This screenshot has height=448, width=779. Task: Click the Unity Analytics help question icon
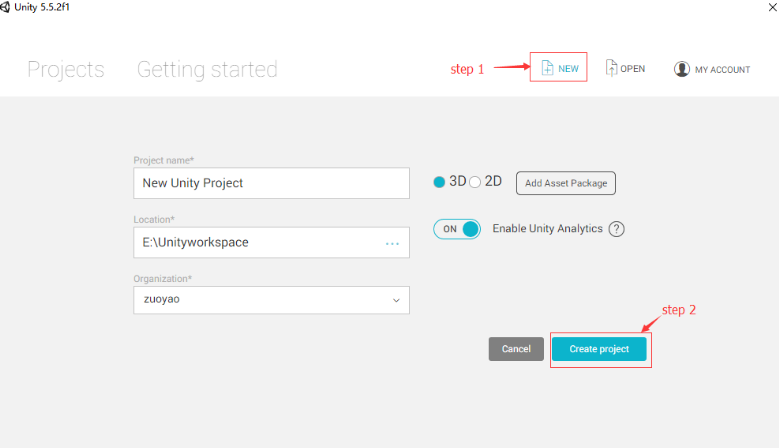tap(617, 229)
